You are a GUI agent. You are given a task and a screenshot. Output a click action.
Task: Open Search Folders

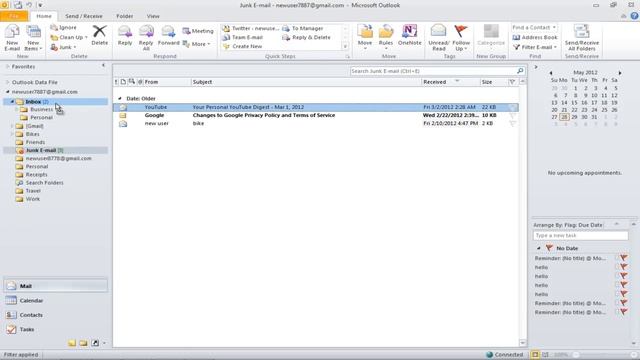[x=44, y=183]
